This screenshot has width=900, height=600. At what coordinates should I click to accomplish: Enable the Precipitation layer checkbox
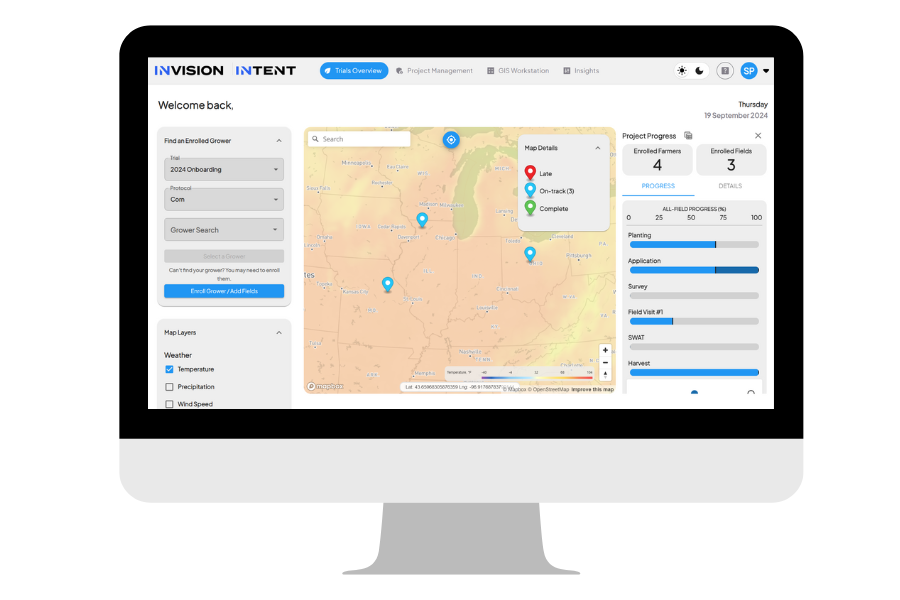pyautogui.click(x=170, y=387)
